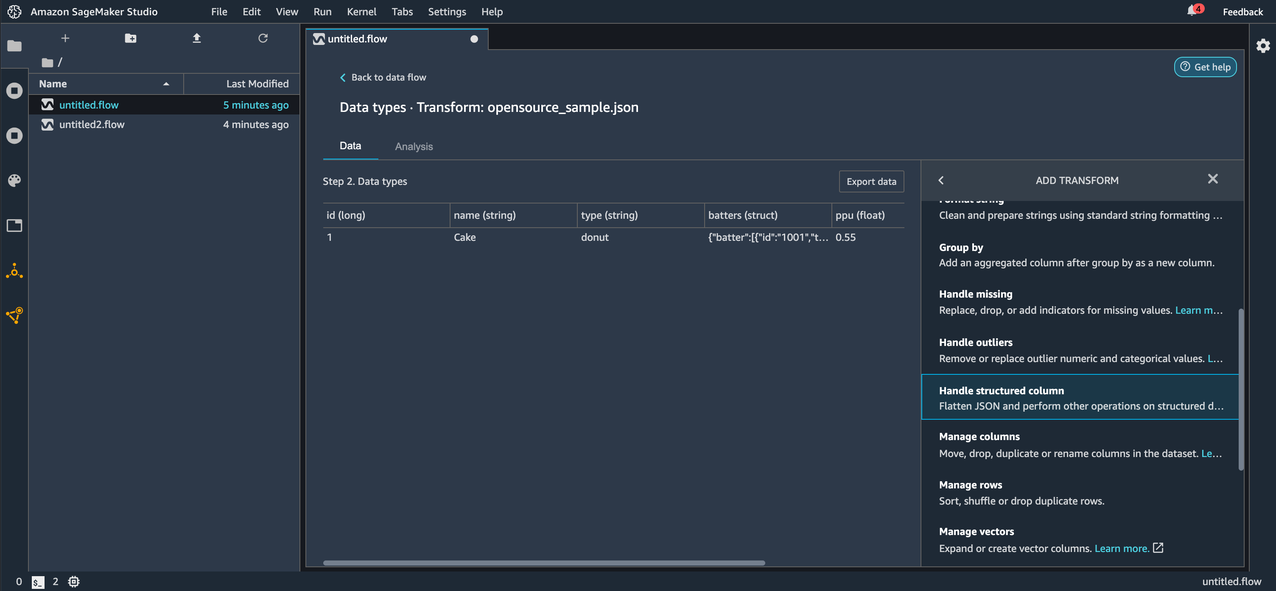Image resolution: width=1276 pixels, height=591 pixels.
Task: Select the untitled.flow document tab
Action: point(397,39)
